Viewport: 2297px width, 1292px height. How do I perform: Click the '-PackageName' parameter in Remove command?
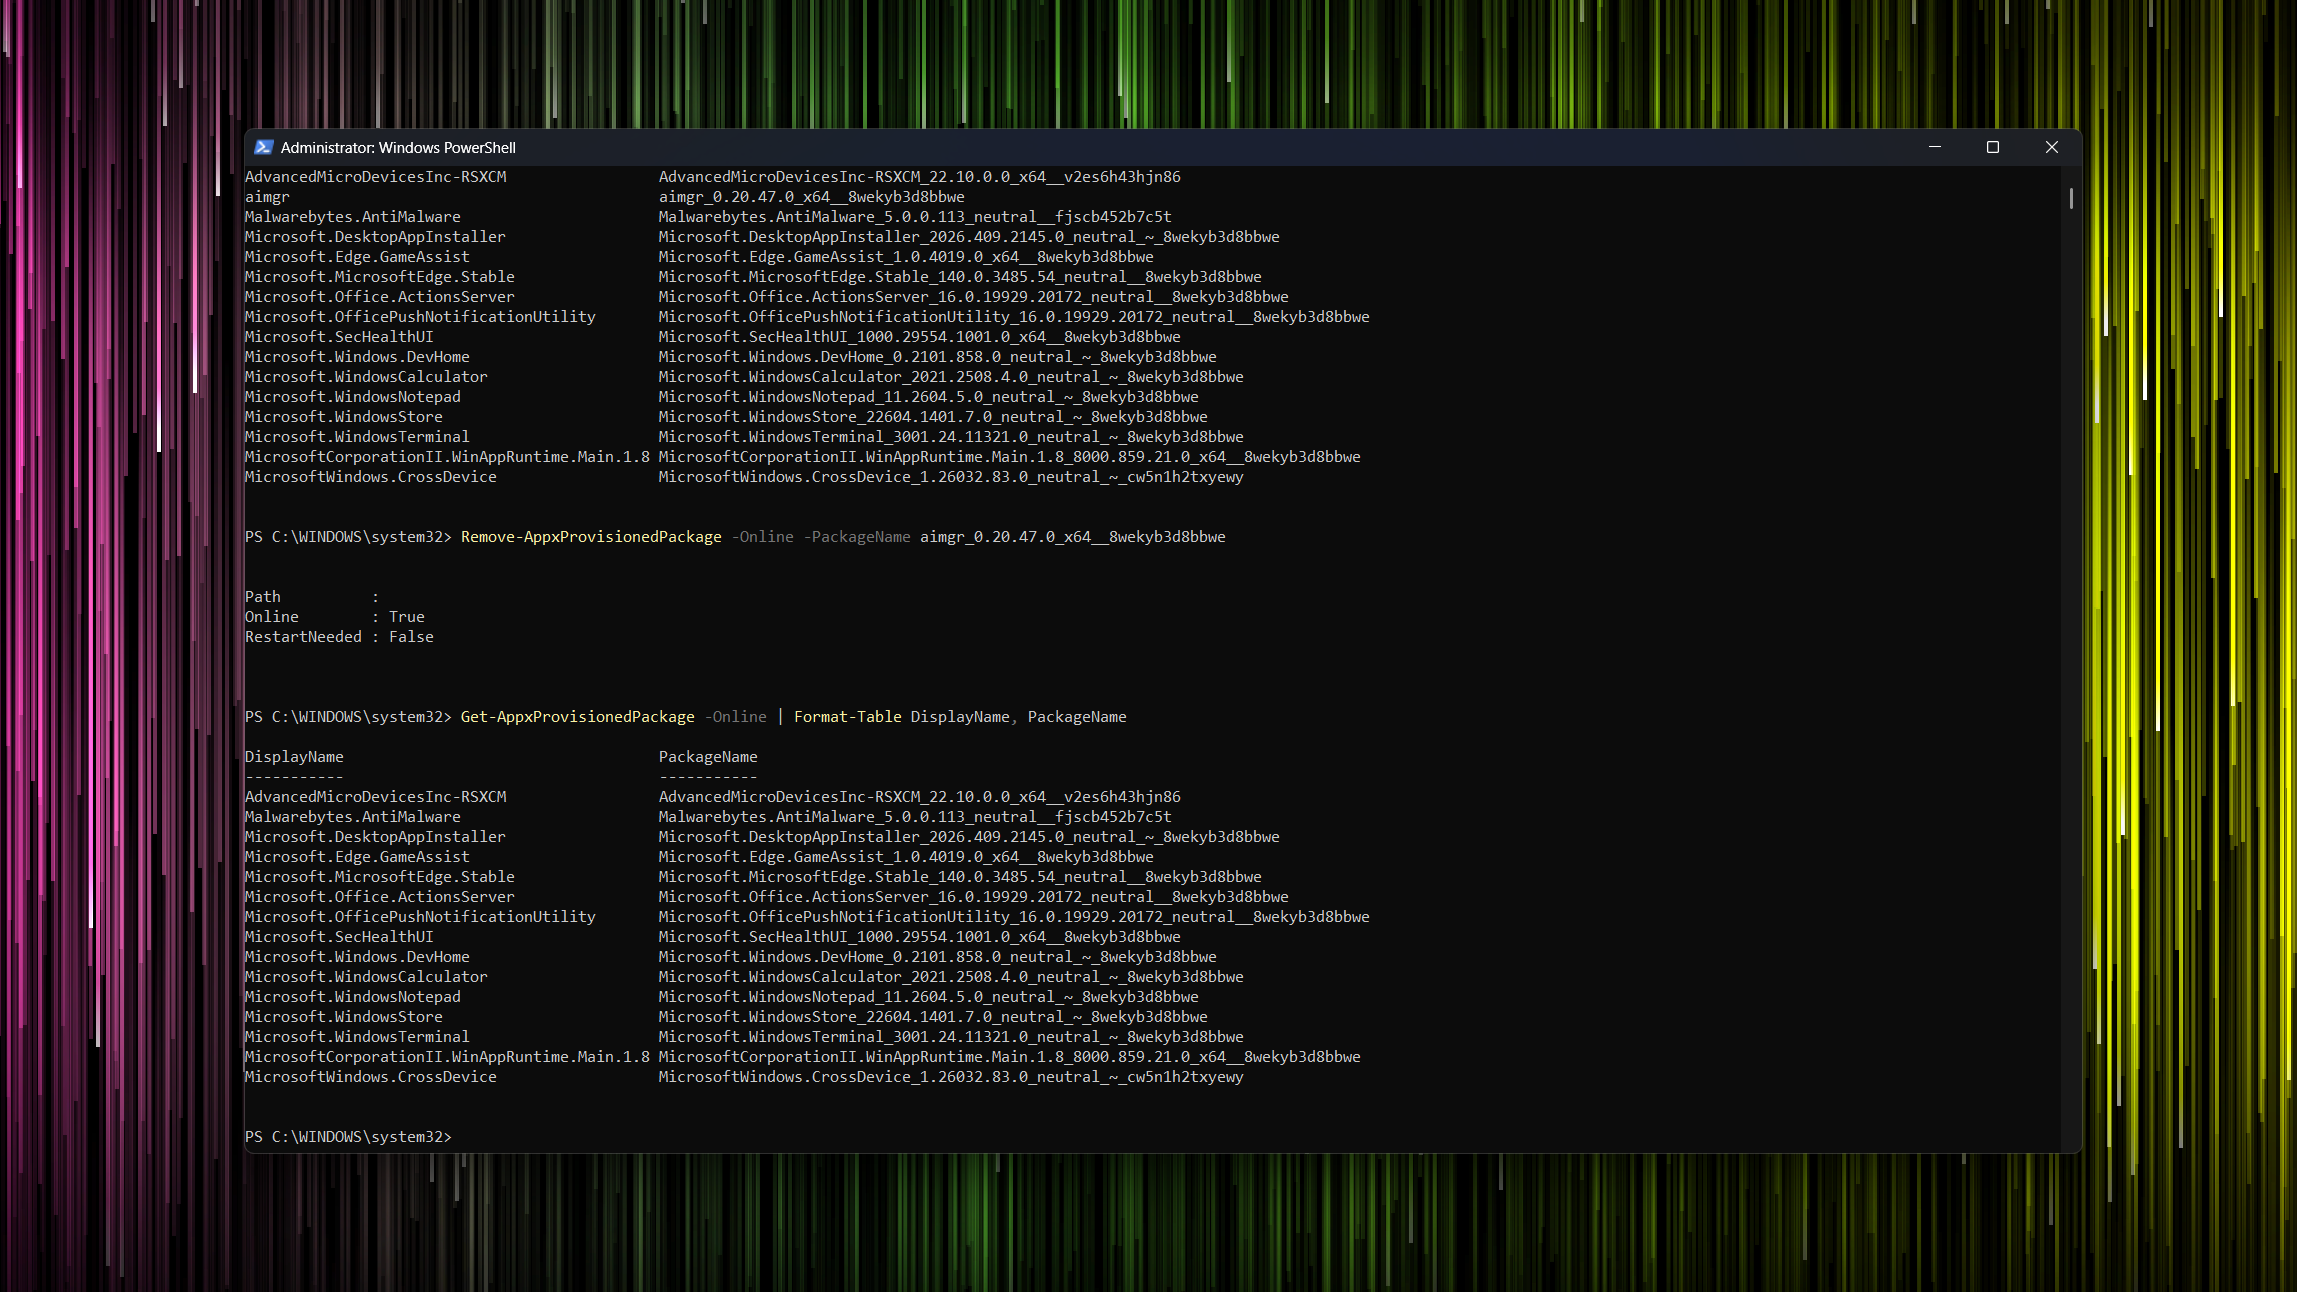857,537
